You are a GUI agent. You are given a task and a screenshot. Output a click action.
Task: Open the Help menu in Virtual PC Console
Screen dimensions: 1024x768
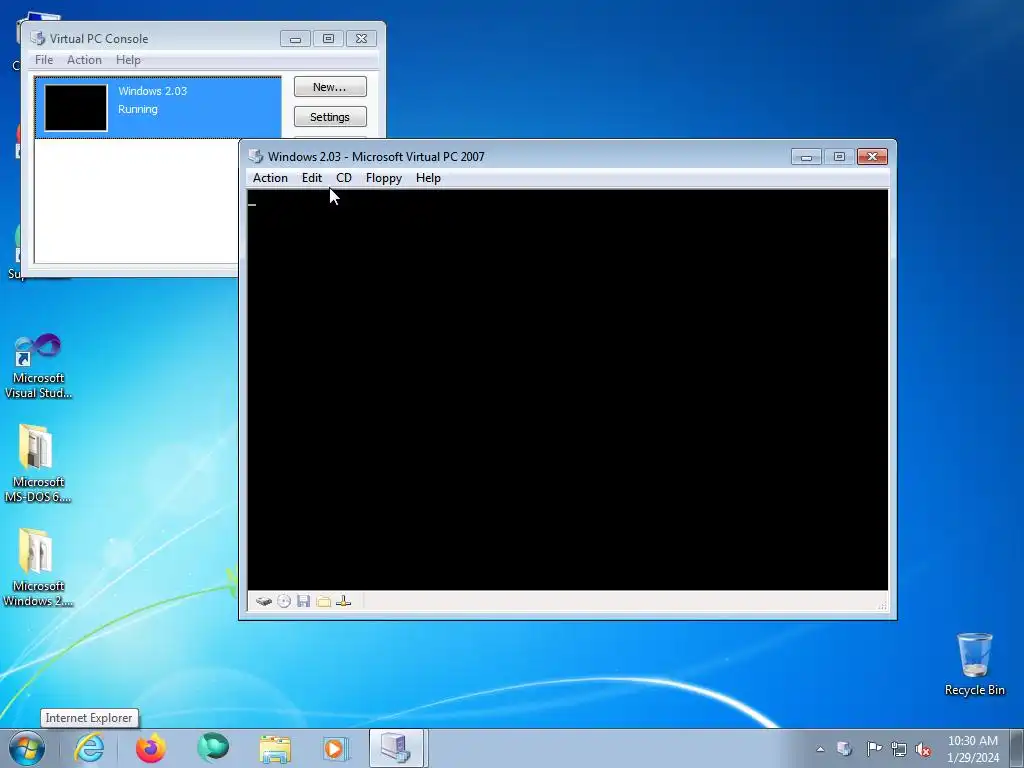[x=128, y=59]
